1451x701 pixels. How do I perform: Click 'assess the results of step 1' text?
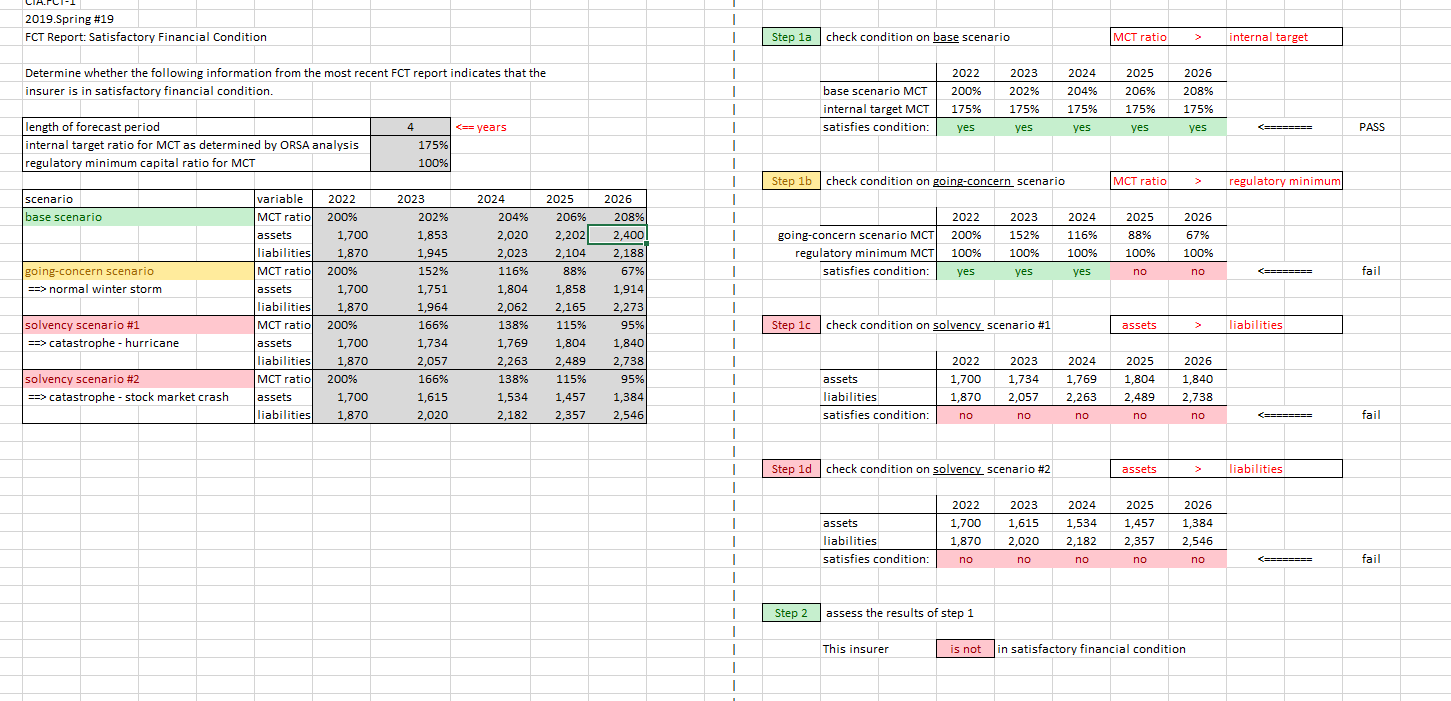900,613
